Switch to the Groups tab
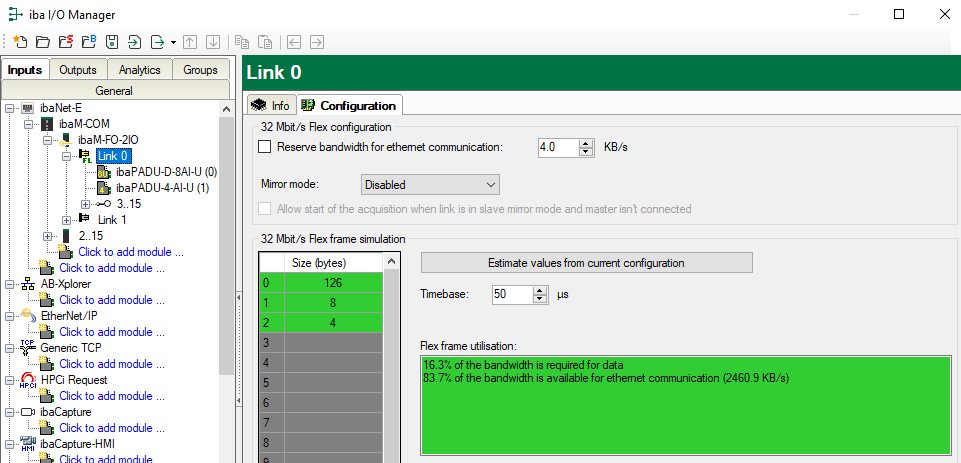 click(200, 70)
